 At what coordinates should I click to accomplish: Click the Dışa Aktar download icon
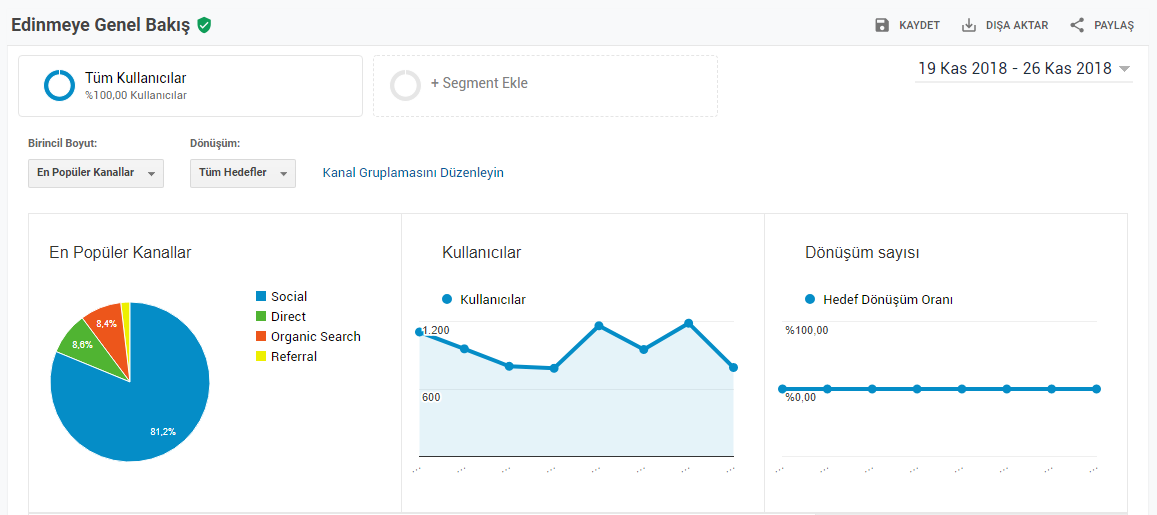969,25
